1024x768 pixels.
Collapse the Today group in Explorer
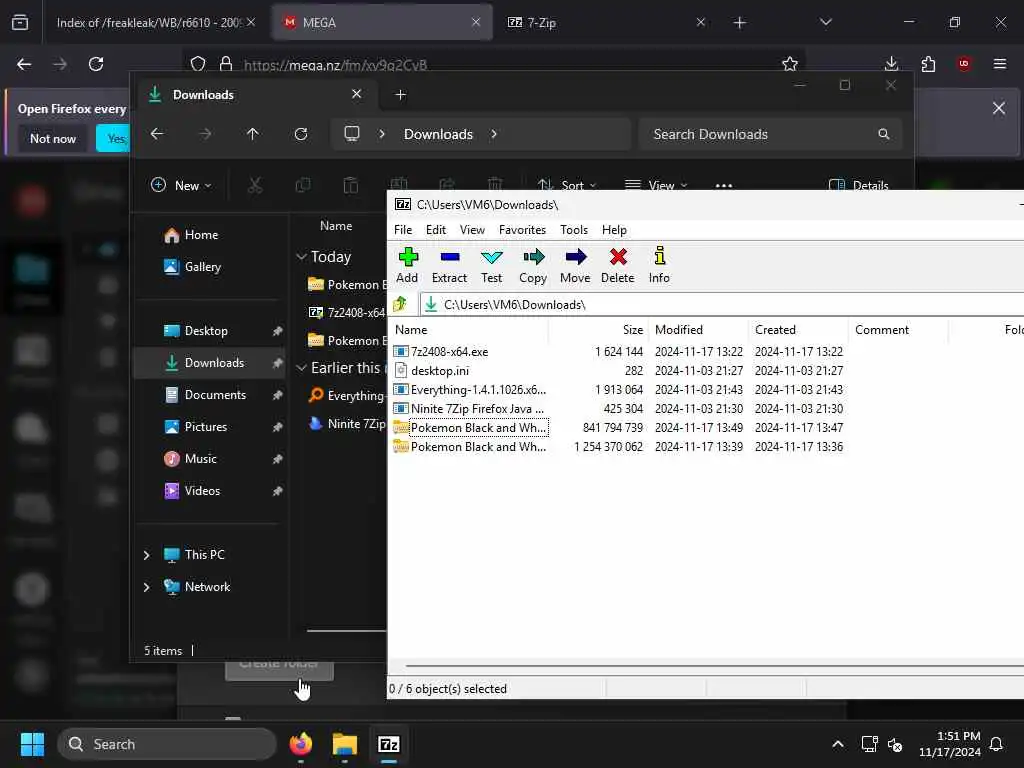tap(302, 257)
